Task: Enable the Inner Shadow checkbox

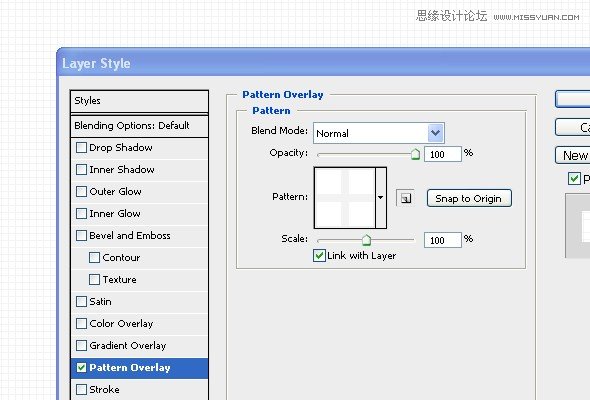Action: pyautogui.click(x=81, y=169)
